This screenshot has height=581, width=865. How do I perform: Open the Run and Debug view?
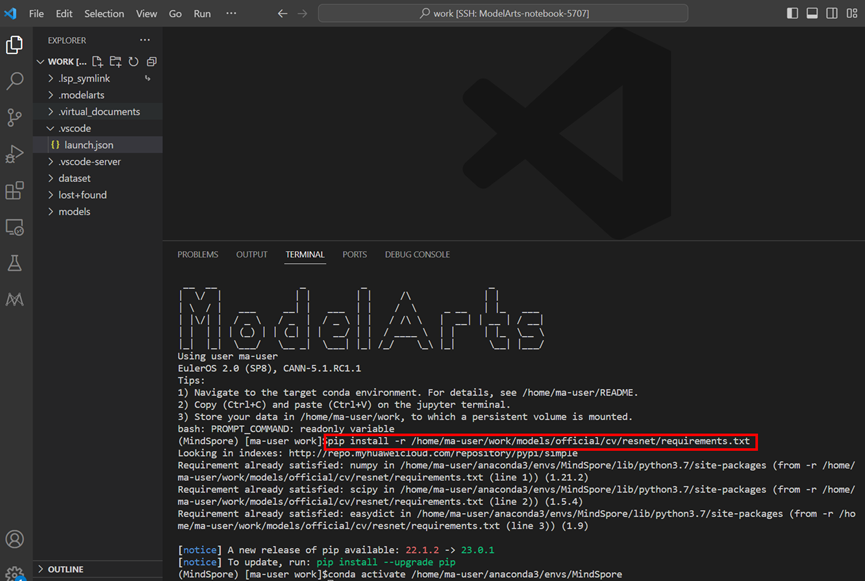[14, 154]
